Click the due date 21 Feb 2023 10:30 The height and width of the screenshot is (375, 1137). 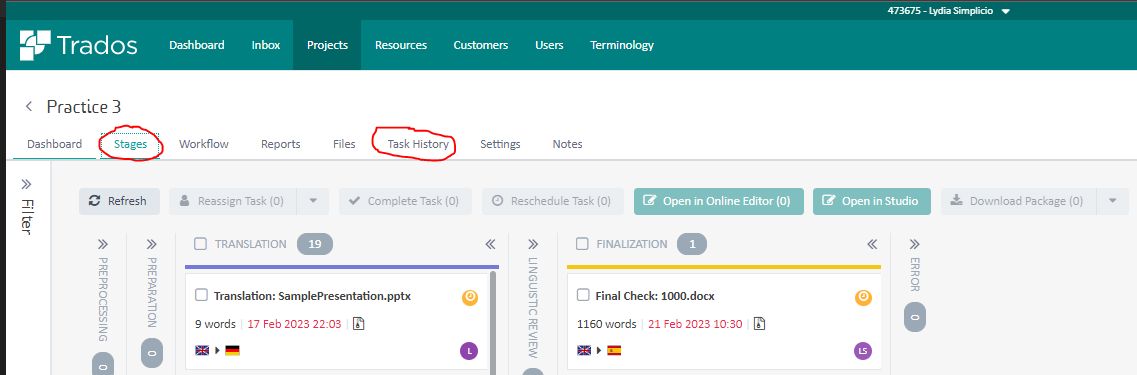pos(695,324)
